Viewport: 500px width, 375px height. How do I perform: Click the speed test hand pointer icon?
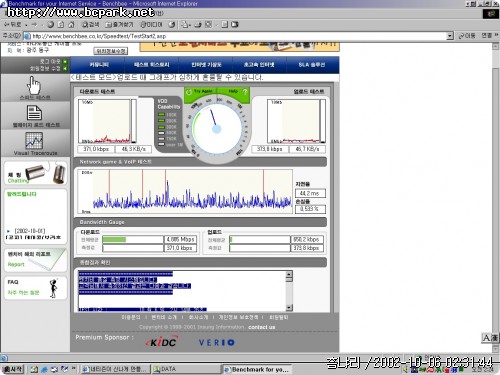pyautogui.click(x=34, y=85)
